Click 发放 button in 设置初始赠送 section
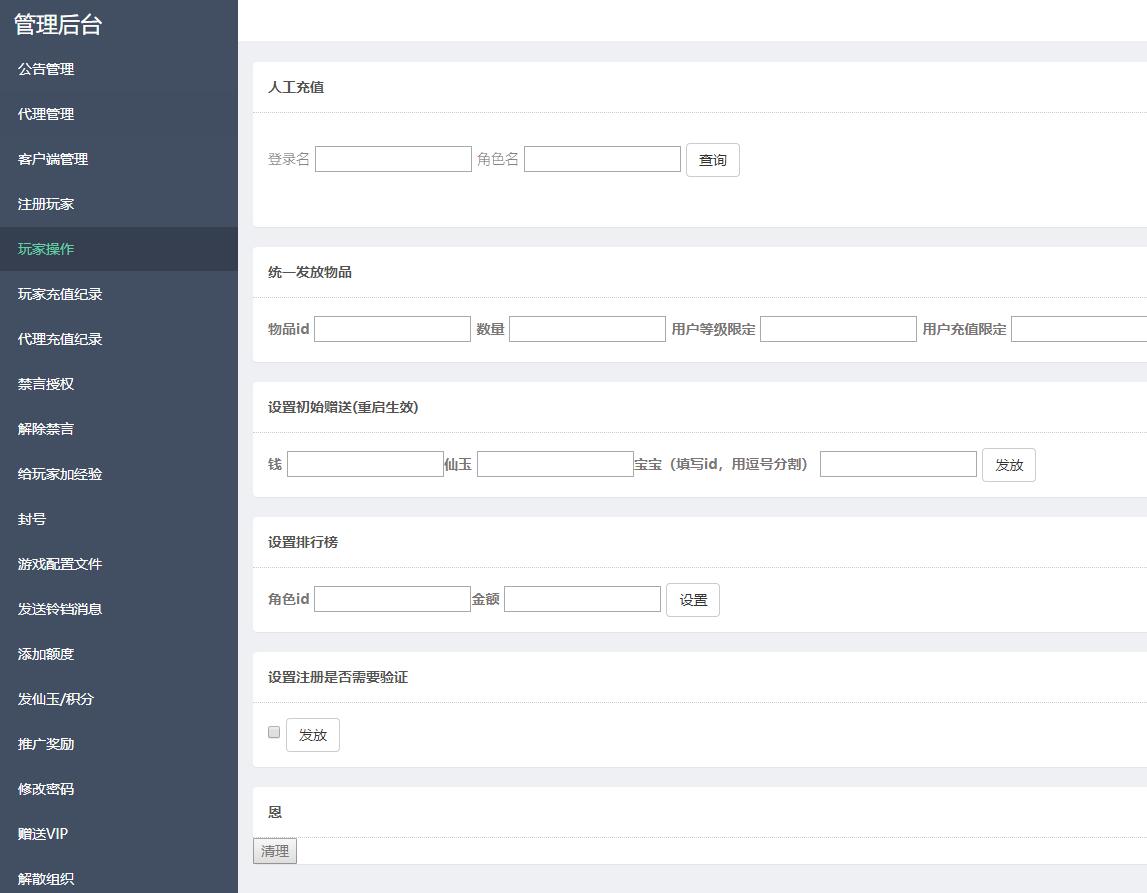The width and height of the screenshot is (1147, 893). [x=1009, y=465]
